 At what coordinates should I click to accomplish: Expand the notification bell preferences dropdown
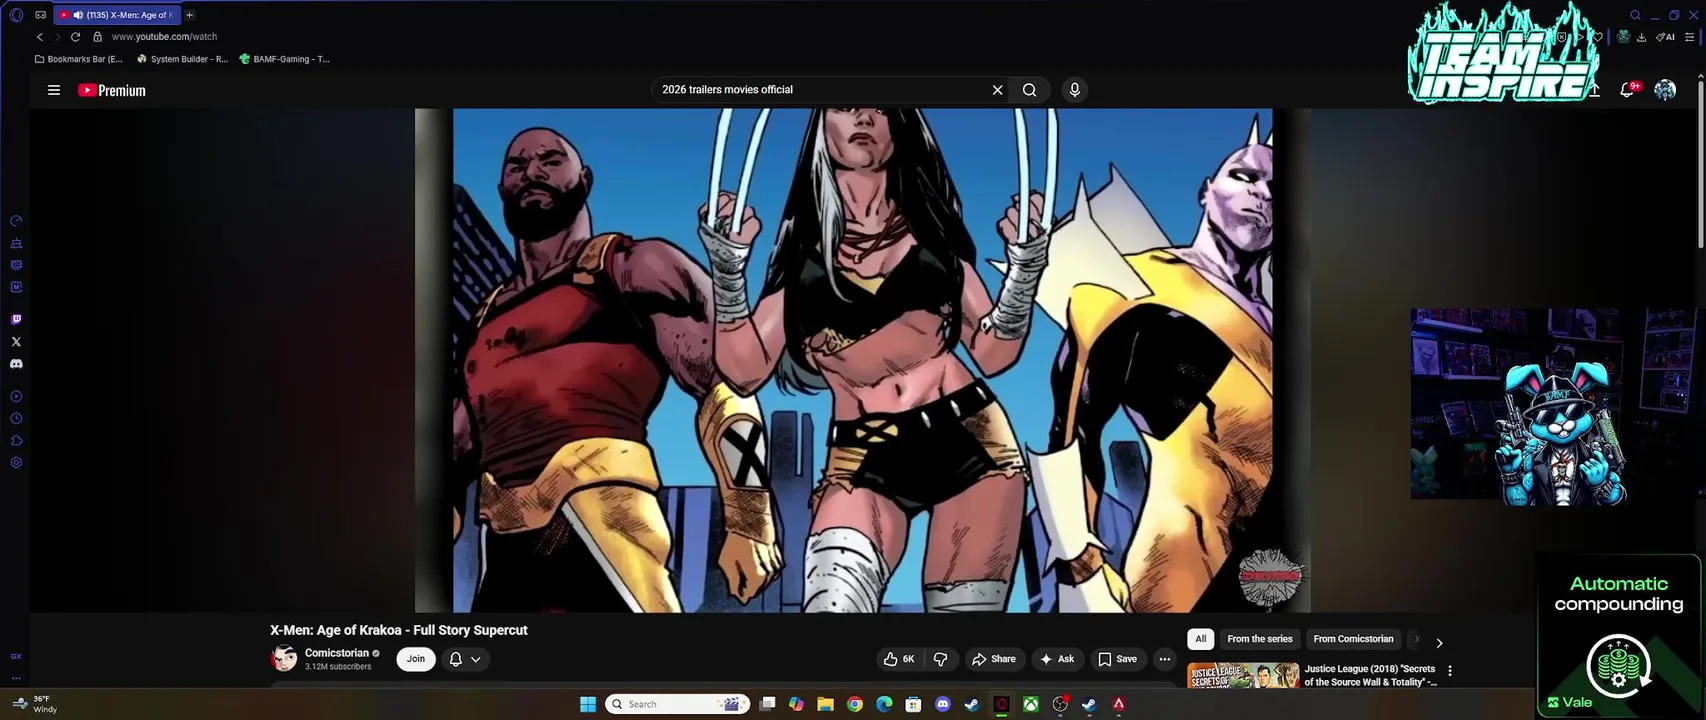point(466,659)
